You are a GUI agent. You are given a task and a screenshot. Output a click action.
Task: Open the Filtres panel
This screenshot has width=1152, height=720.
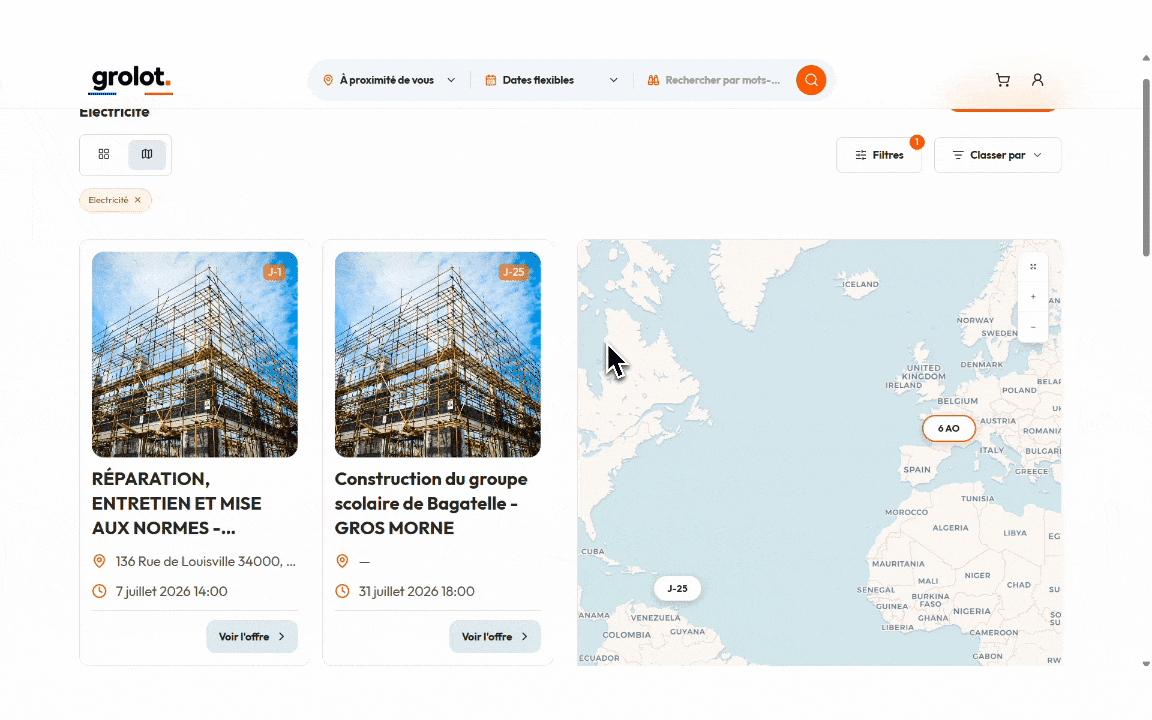(879, 155)
